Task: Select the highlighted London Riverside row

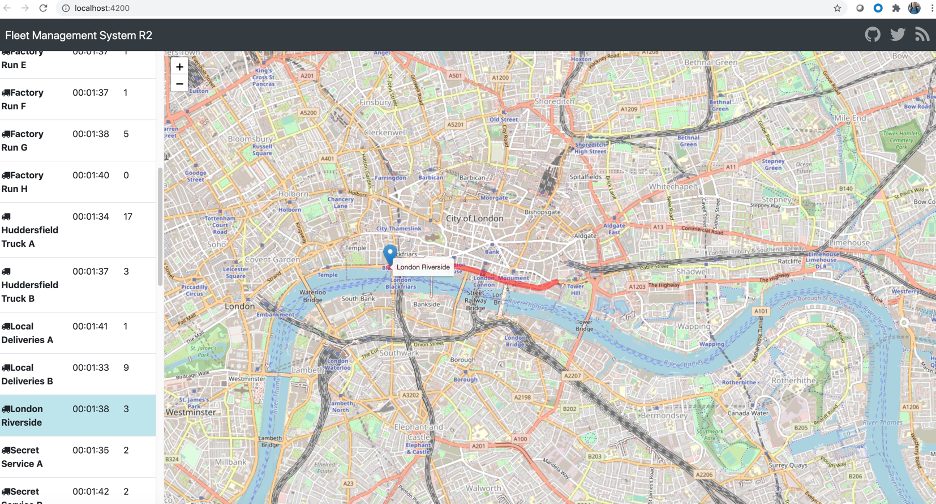Action: 78,416
